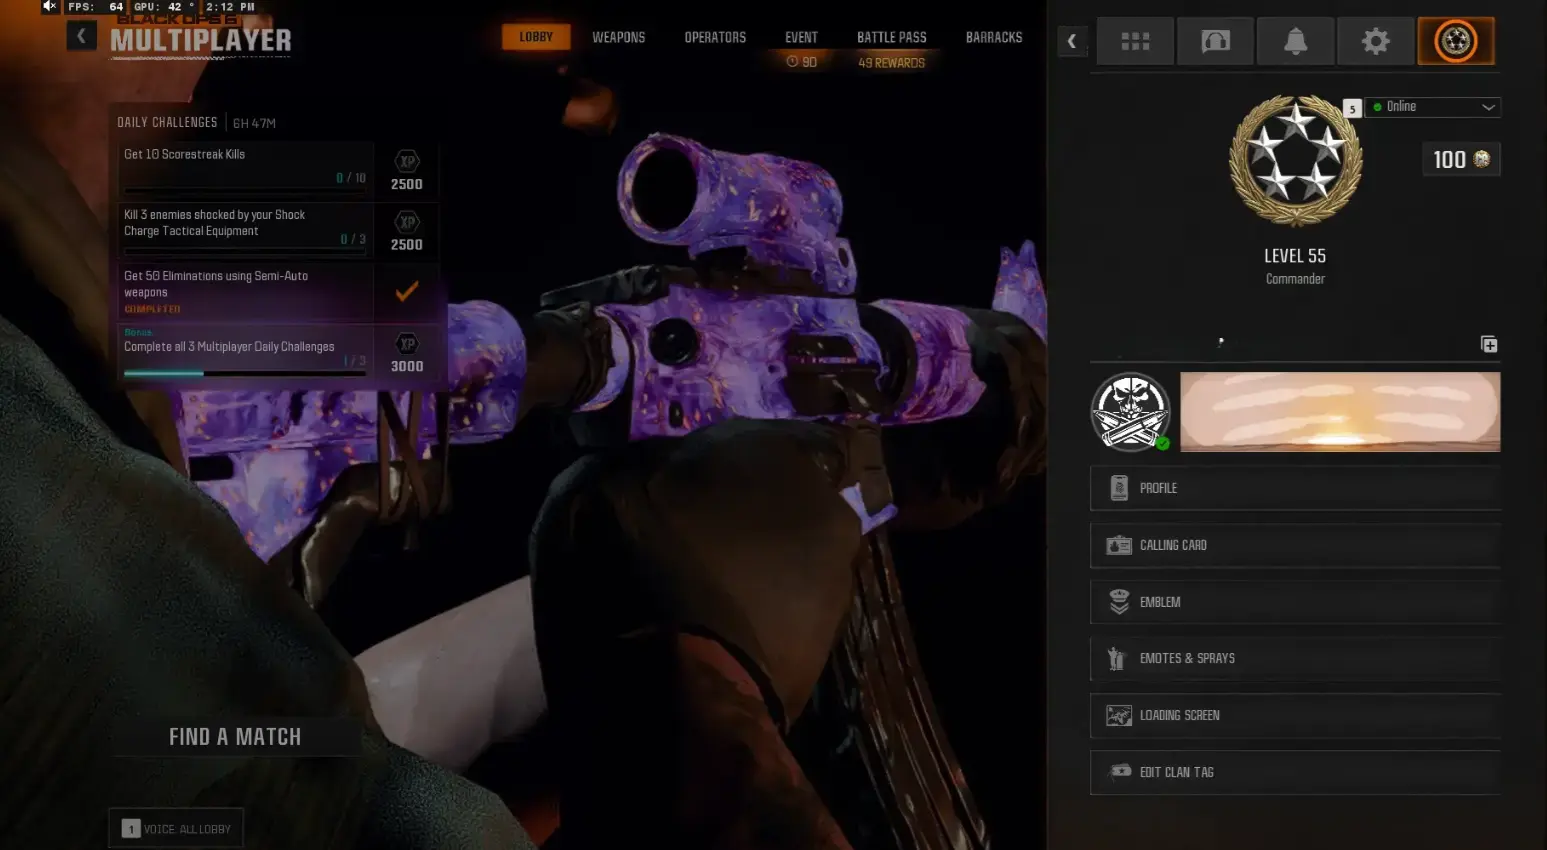Open the Profile option

pyautogui.click(x=1295, y=488)
